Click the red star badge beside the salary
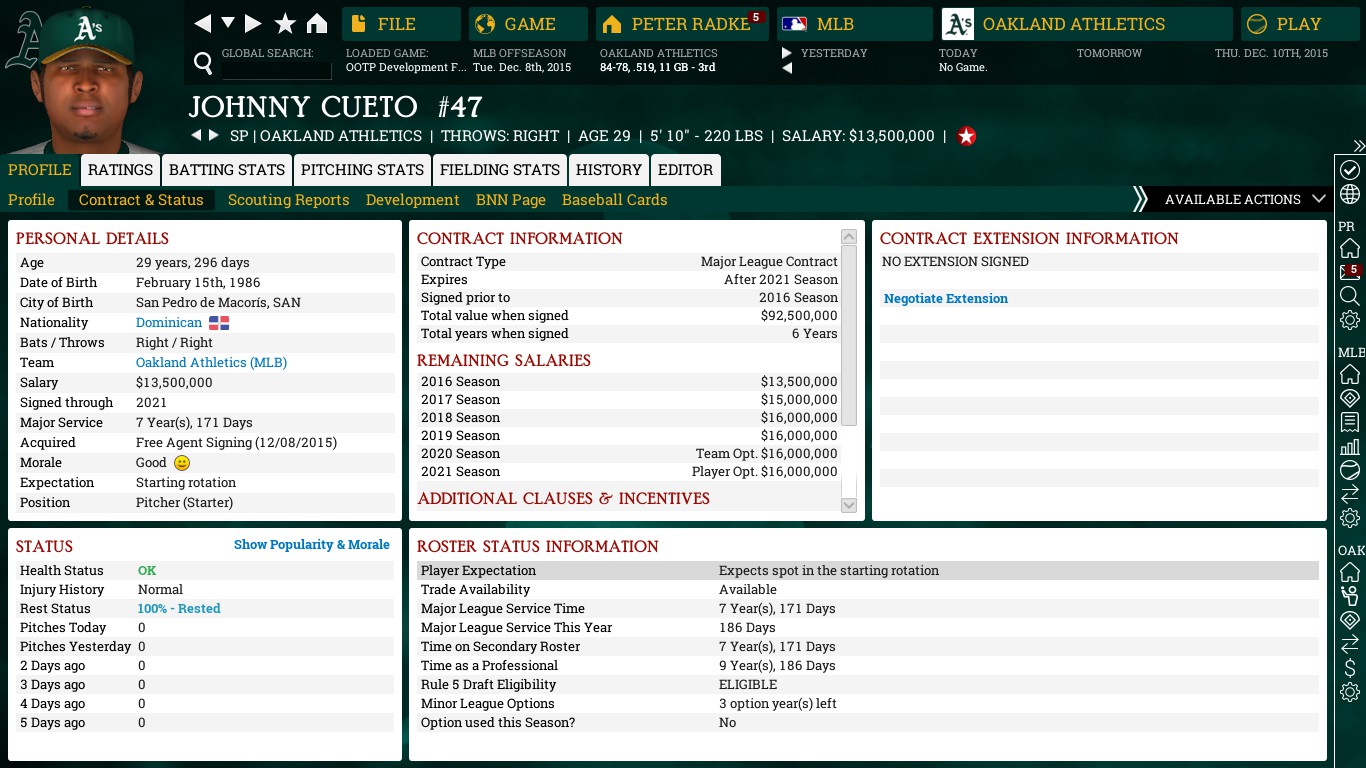The width and height of the screenshot is (1366, 768). click(x=966, y=136)
